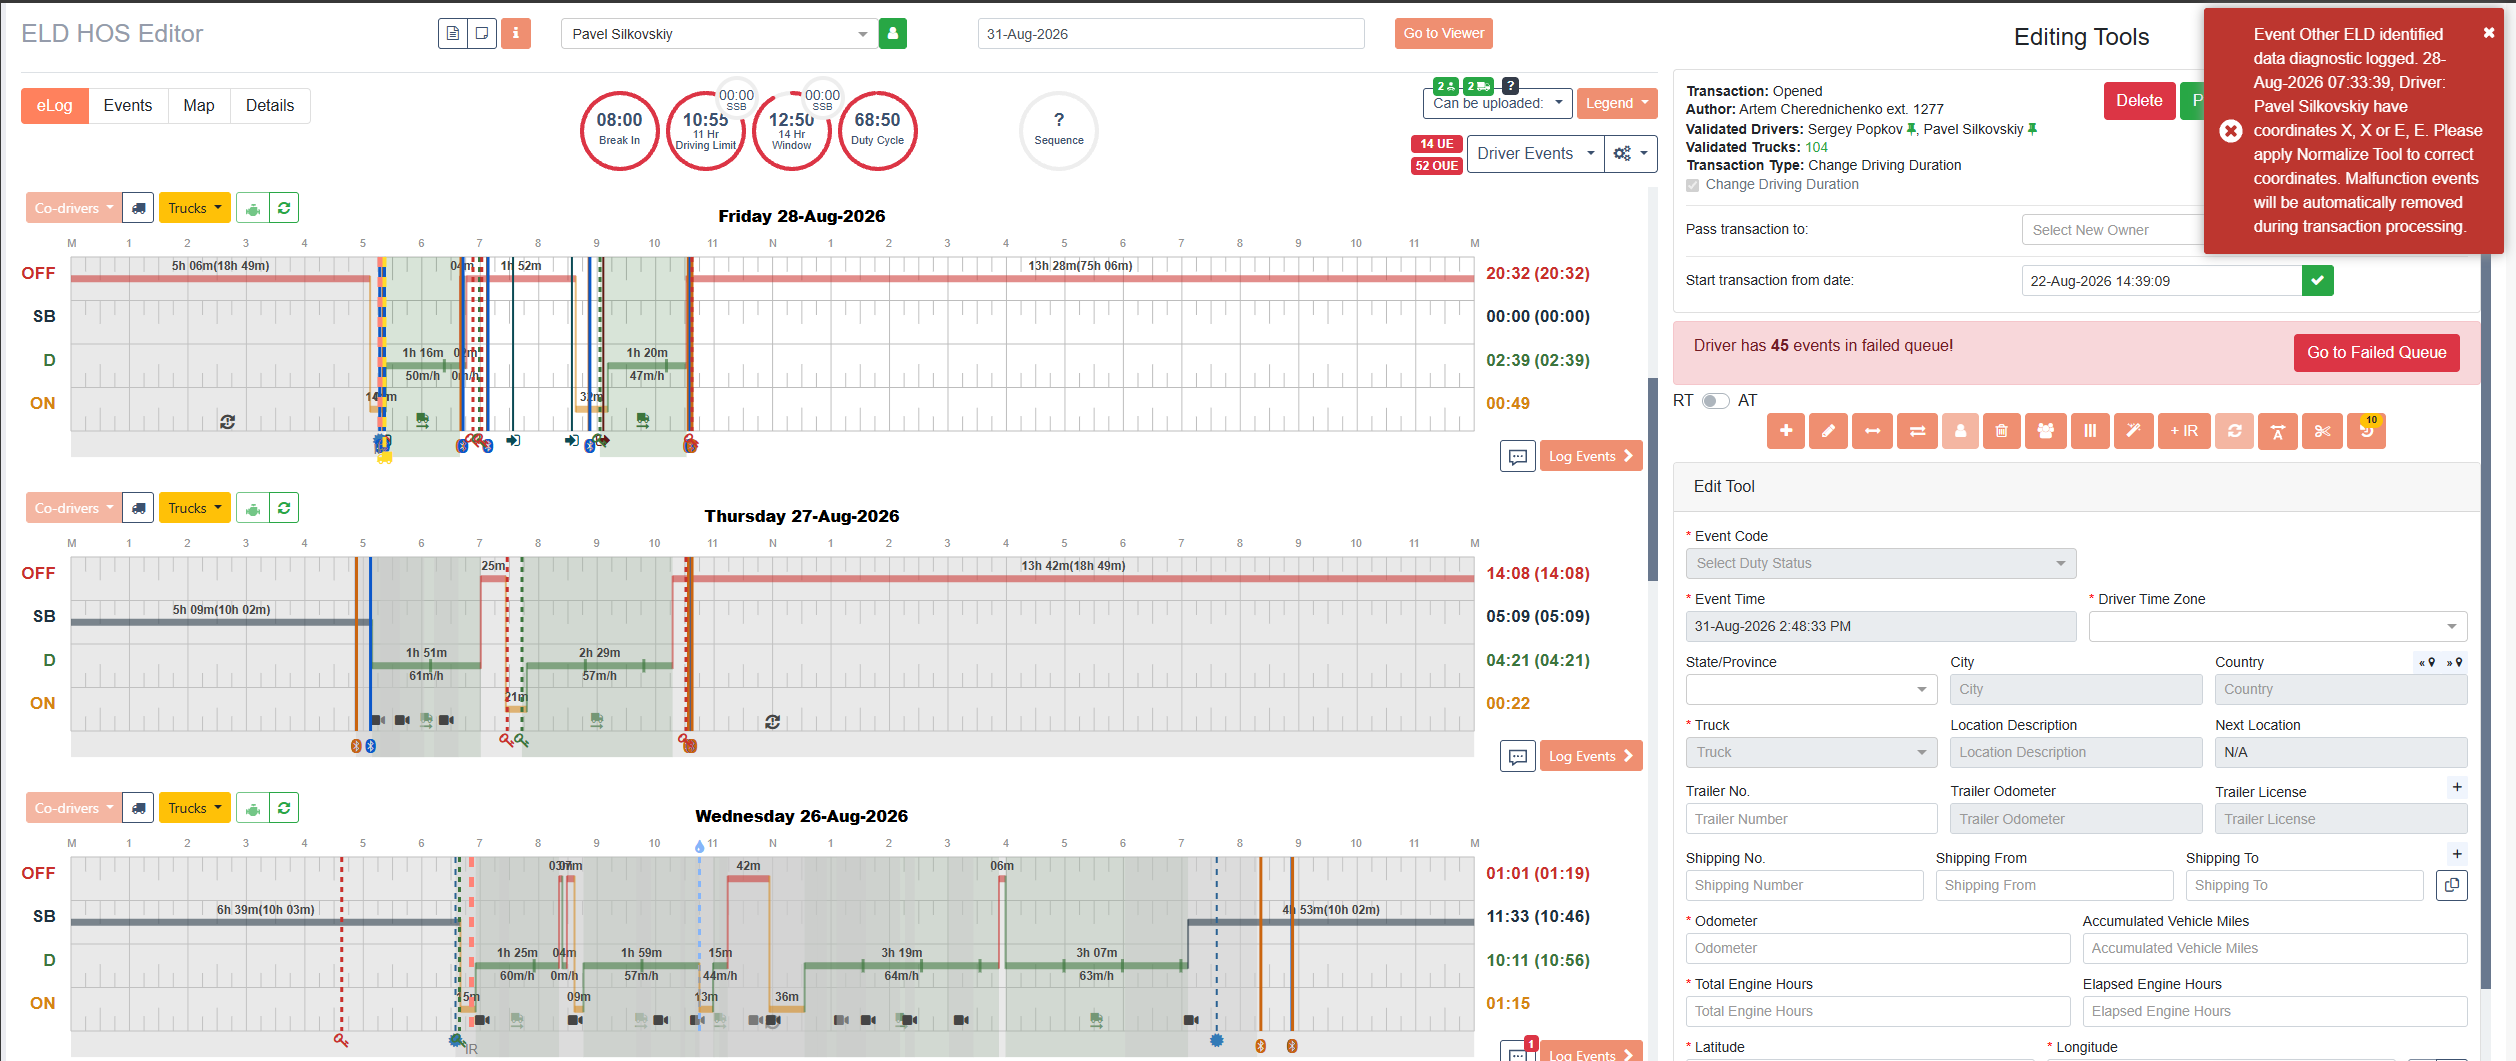Screen dimensions: 2516x1061
Task: Click the plus add-event tool
Action: pos(1785,431)
